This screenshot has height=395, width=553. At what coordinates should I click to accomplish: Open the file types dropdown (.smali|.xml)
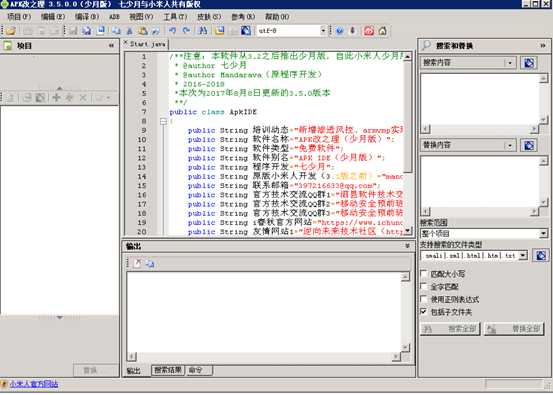pyautogui.click(x=523, y=255)
